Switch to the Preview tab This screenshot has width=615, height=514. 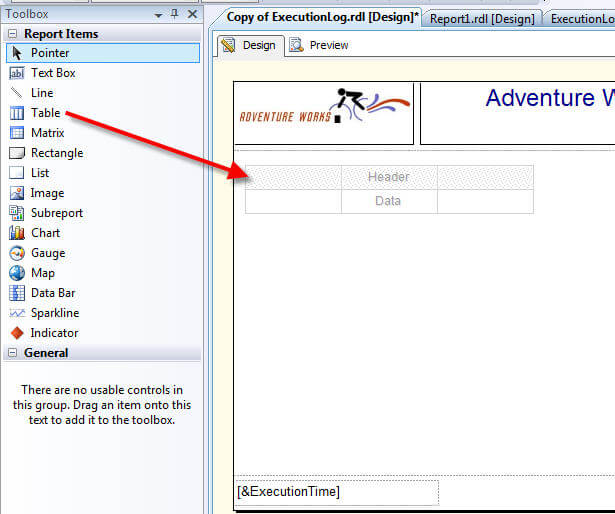pyautogui.click(x=319, y=46)
